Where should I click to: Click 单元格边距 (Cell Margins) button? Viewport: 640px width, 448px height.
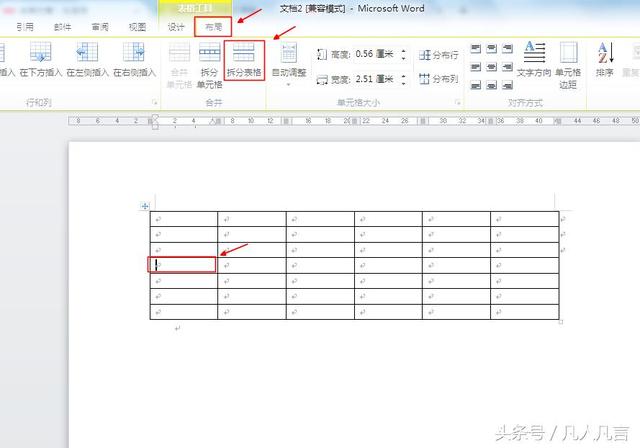click(x=568, y=65)
